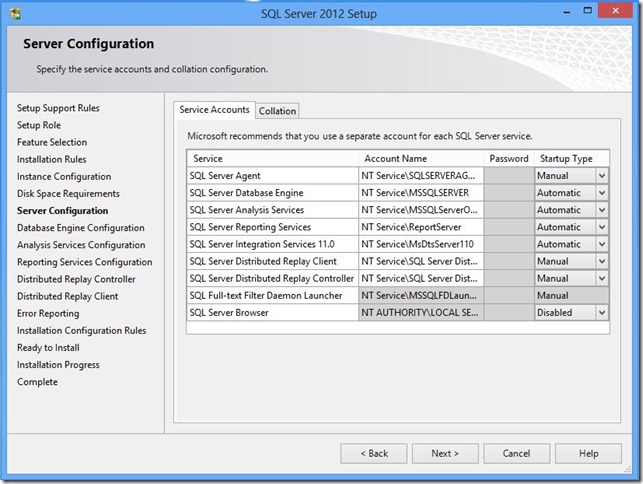Open Startup Type dropdown for Distributed Replay Client

[602, 261]
